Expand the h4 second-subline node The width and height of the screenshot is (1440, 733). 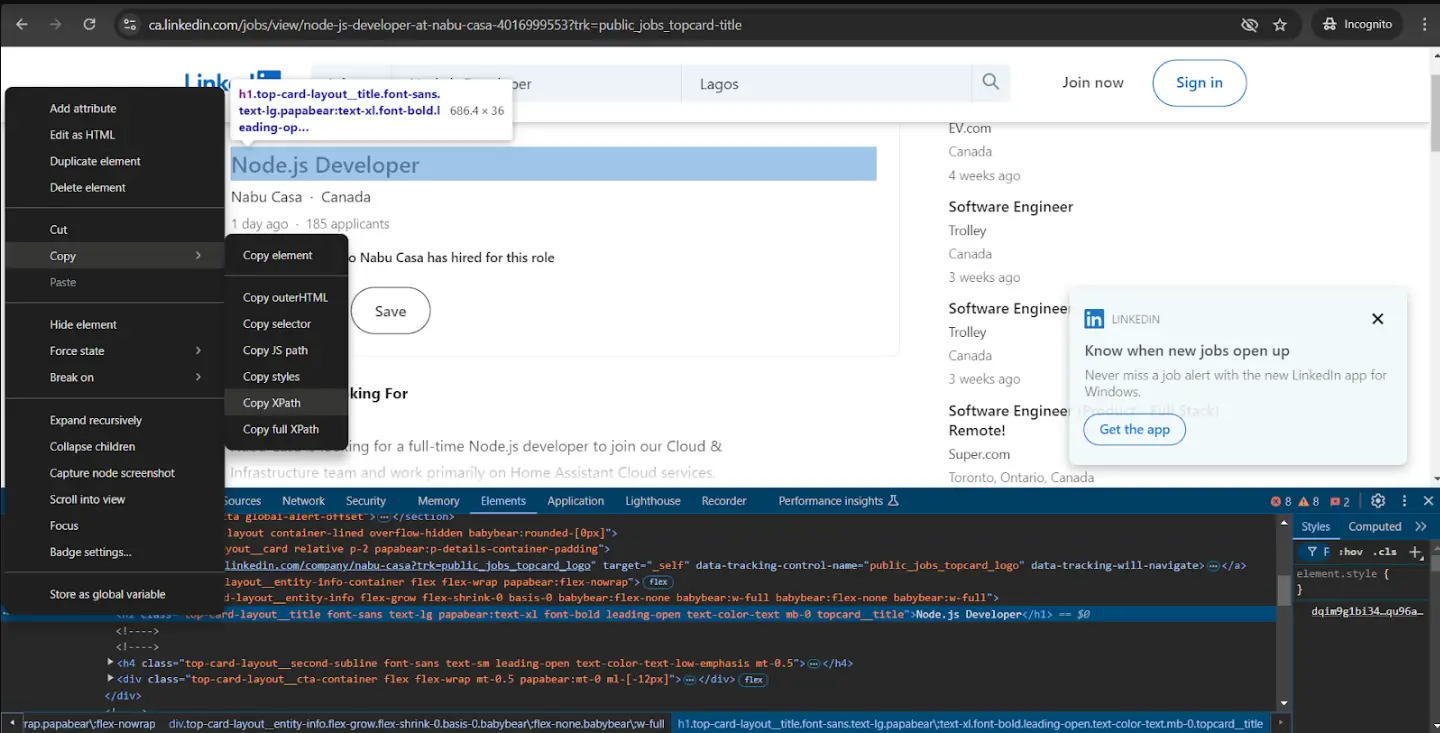click(x=111, y=663)
